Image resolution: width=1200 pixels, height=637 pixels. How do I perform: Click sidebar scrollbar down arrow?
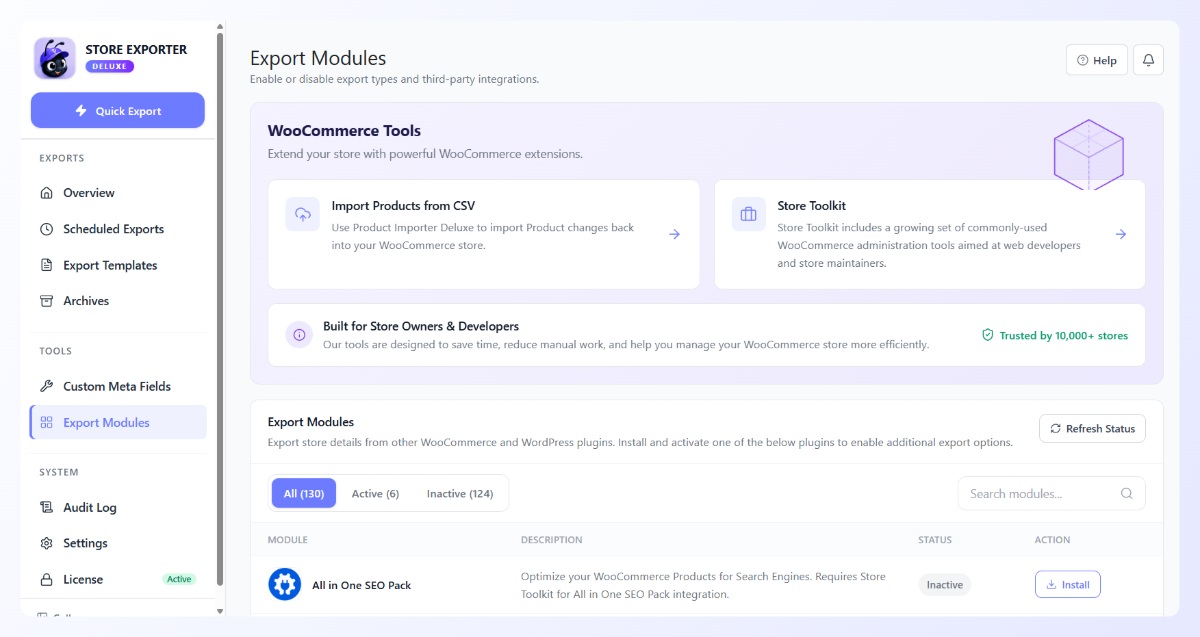tap(220, 609)
